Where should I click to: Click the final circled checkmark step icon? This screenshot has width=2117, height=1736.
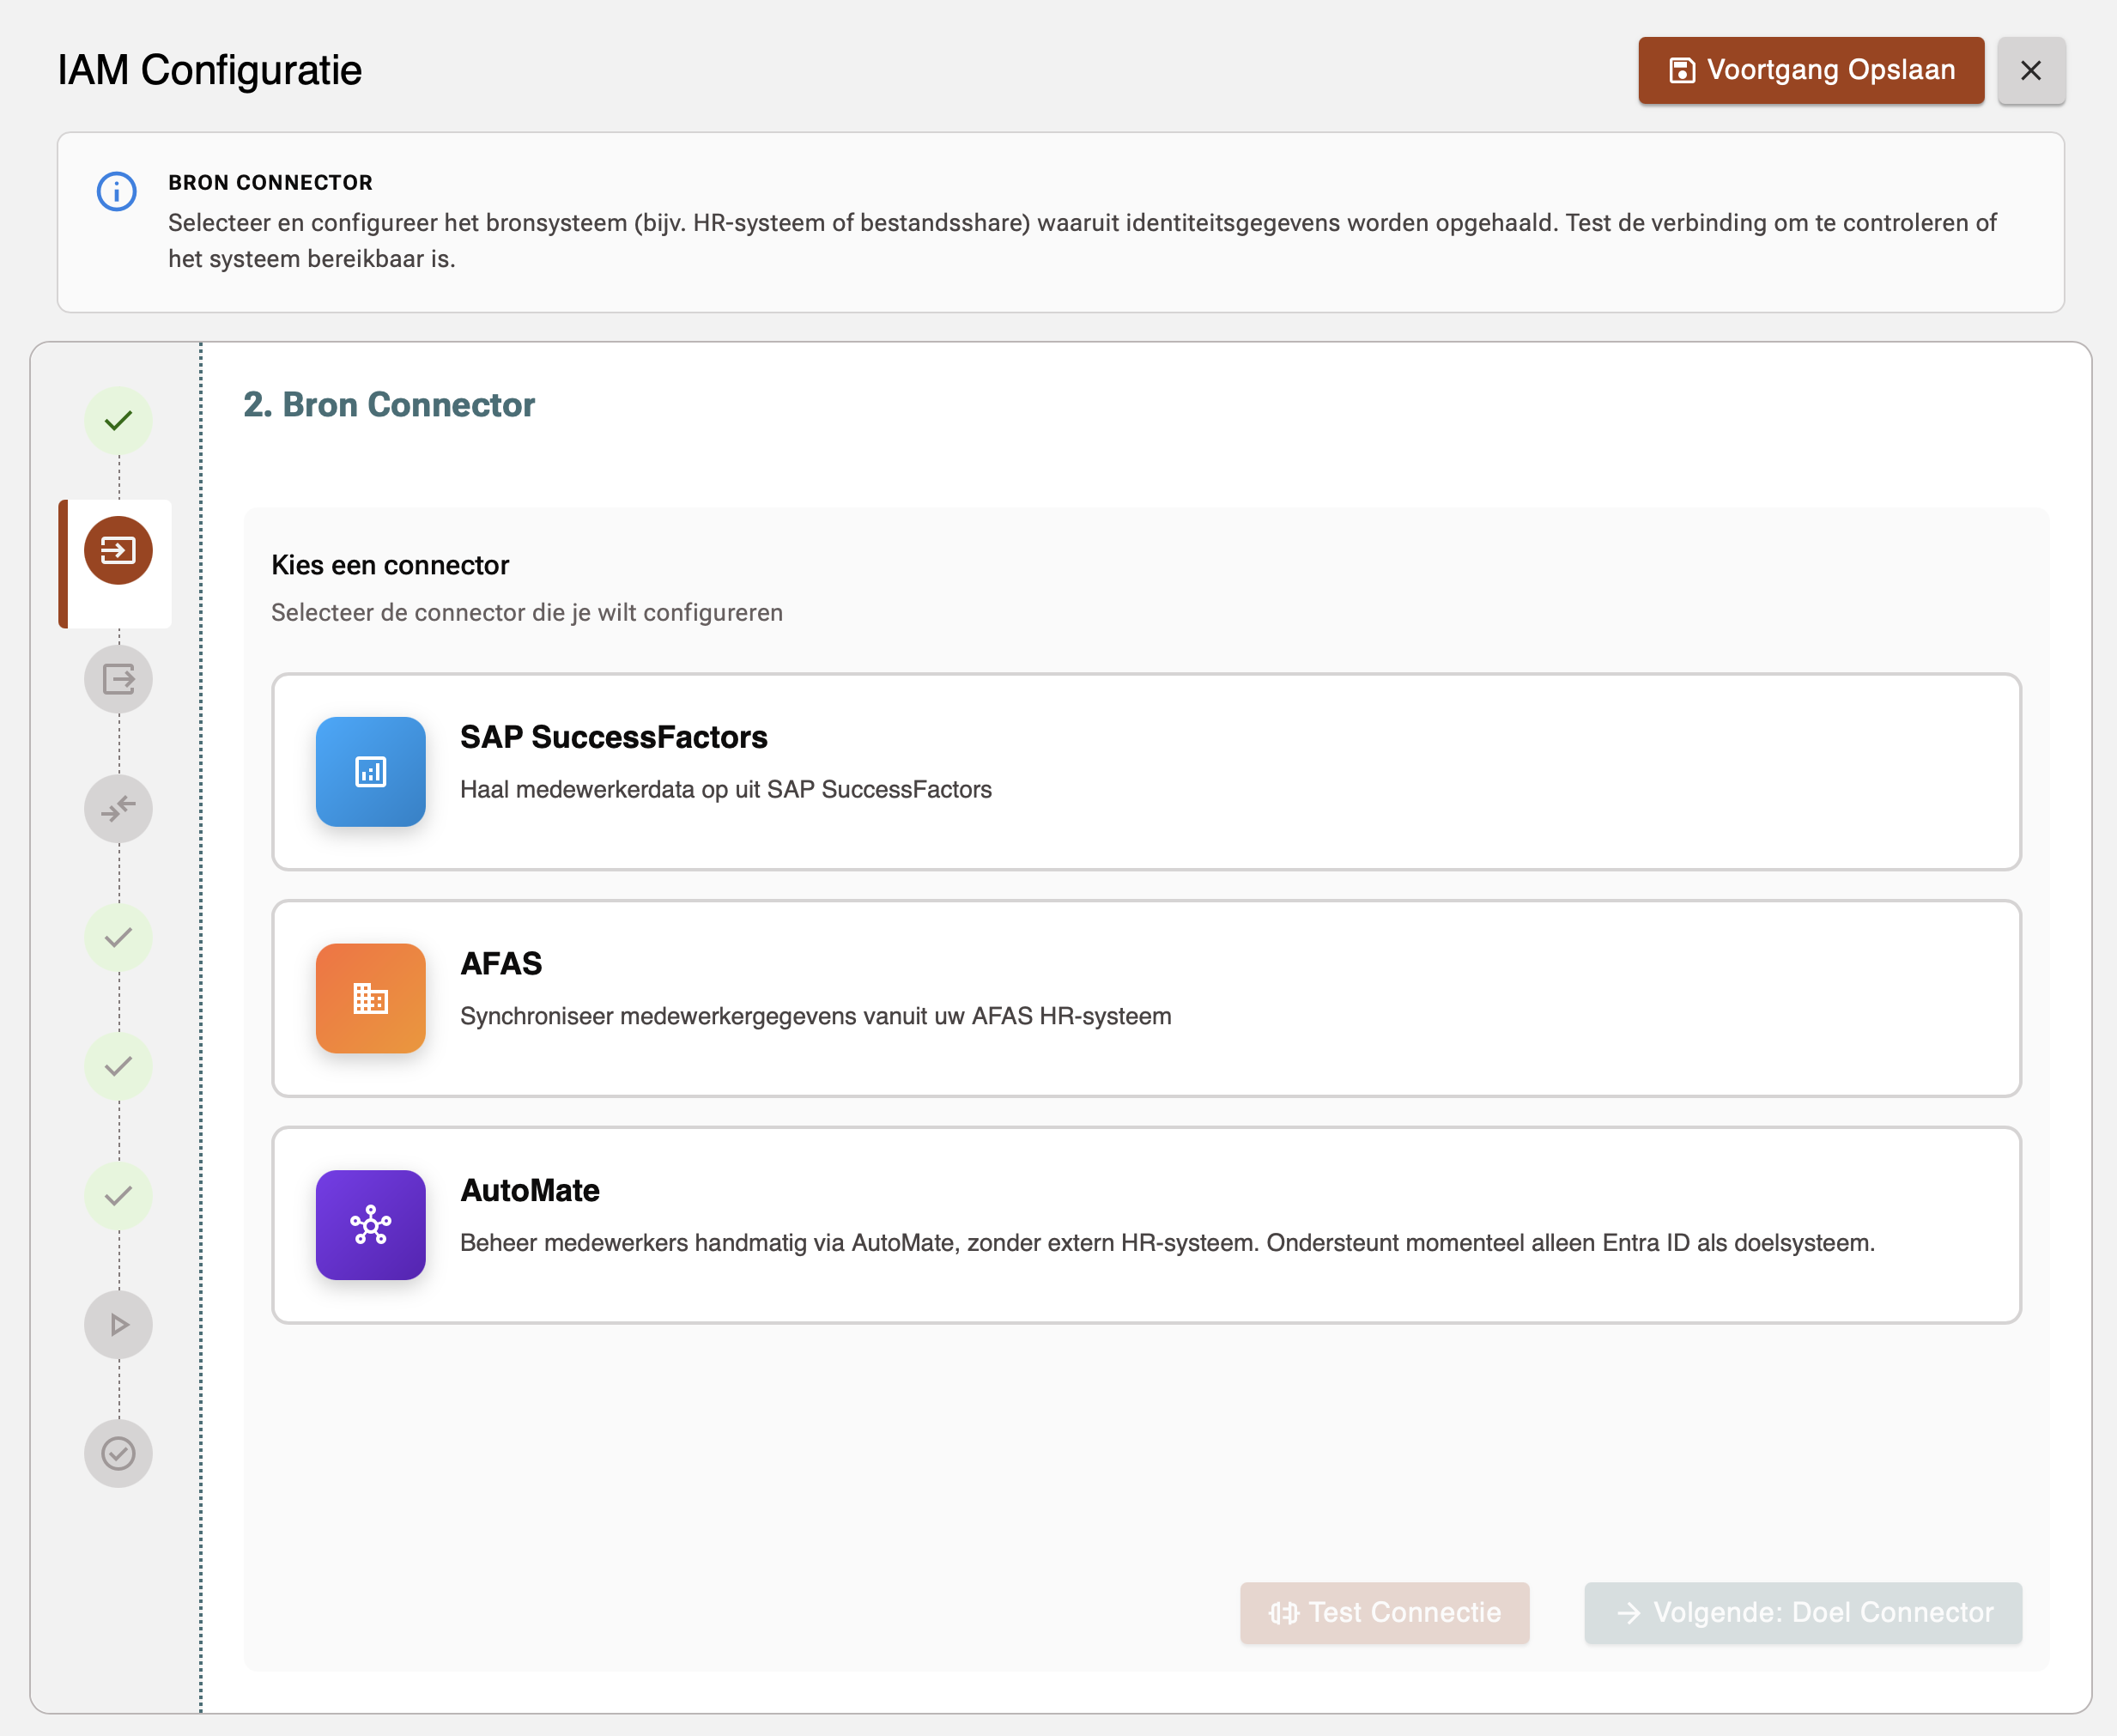(118, 1453)
